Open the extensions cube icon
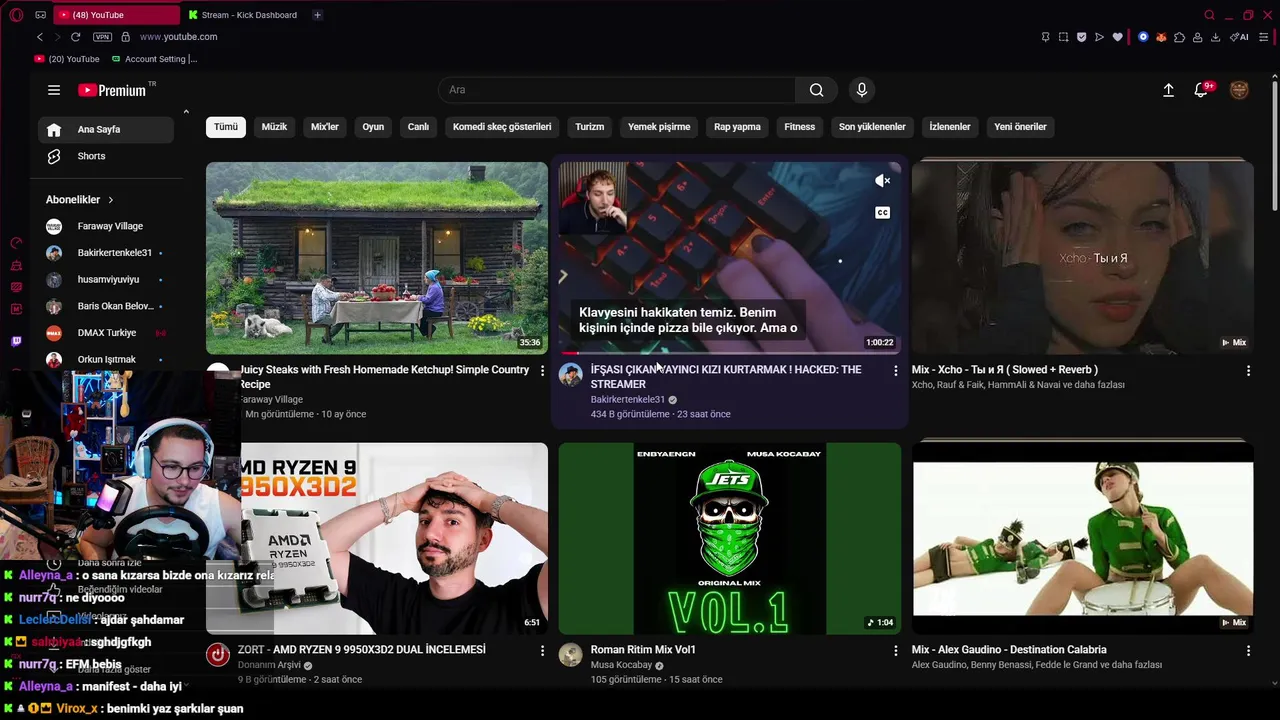This screenshot has height=720, width=1280. 1179,37
